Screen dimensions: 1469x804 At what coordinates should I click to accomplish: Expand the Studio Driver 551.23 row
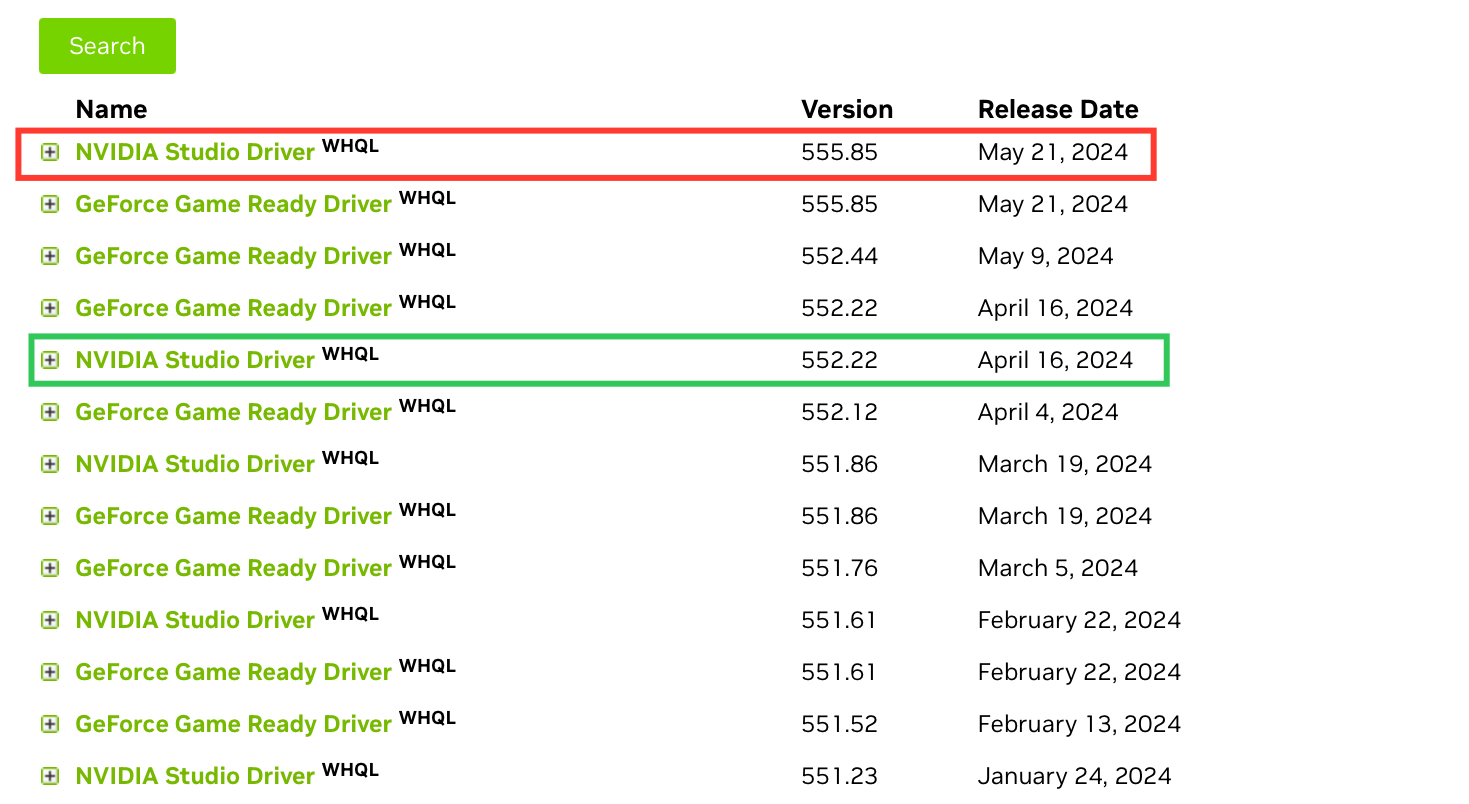point(50,776)
